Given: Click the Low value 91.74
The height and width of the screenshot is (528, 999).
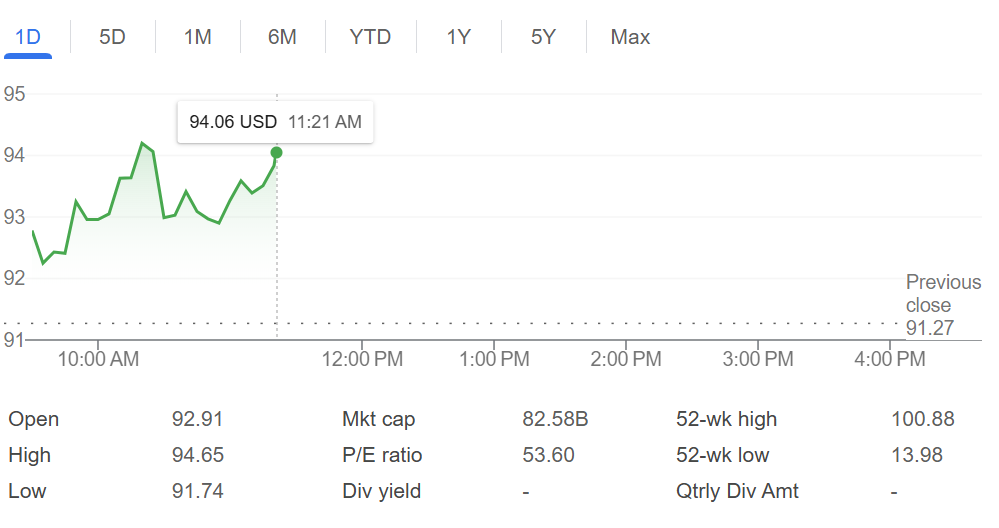Looking at the screenshot, I should click(x=197, y=491).
